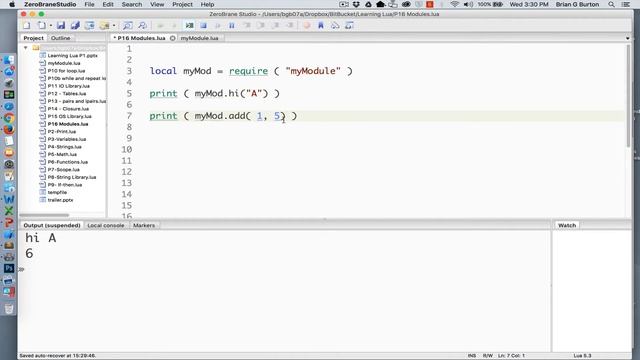Run to cursor toolbar icon
Viewport: 640px width, 360px height.
290,26
